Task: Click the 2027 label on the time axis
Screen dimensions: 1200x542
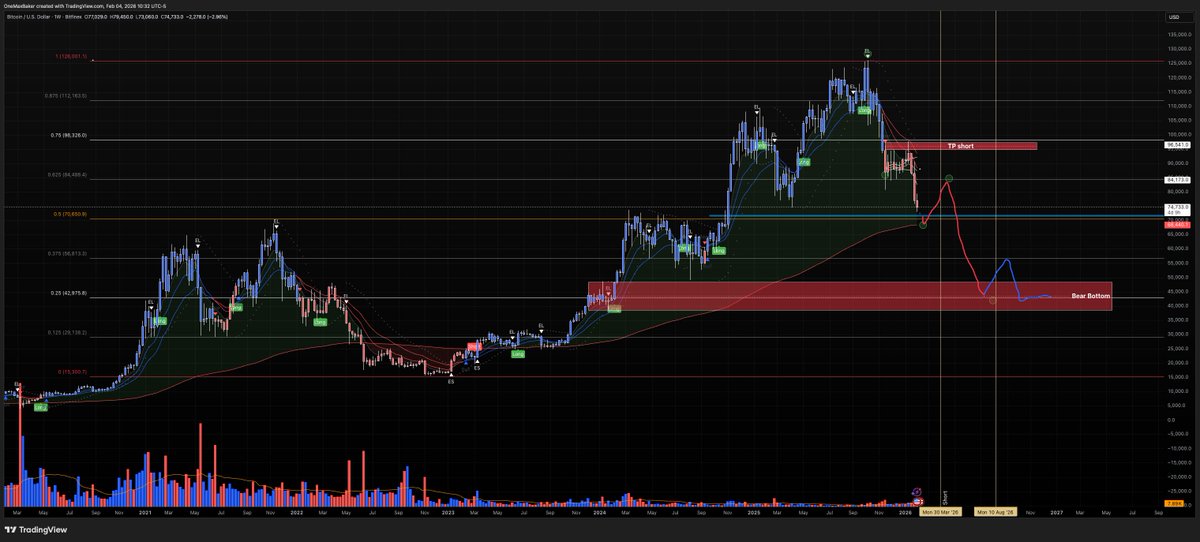Action: [x=1058, y=511]
